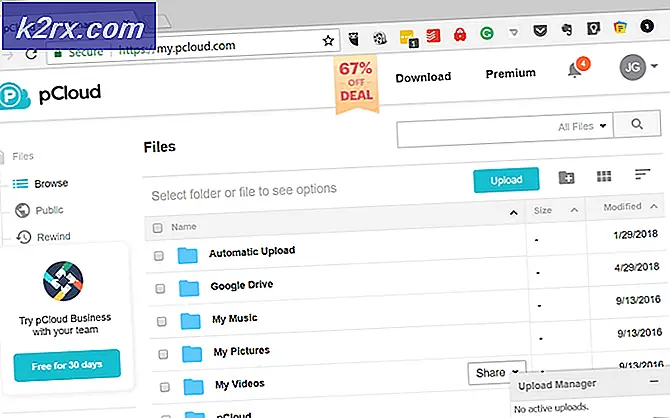Click the My Music folder icon
This screenshot has width=670, height=418.
pyautogui.click(x=190, y=321)
